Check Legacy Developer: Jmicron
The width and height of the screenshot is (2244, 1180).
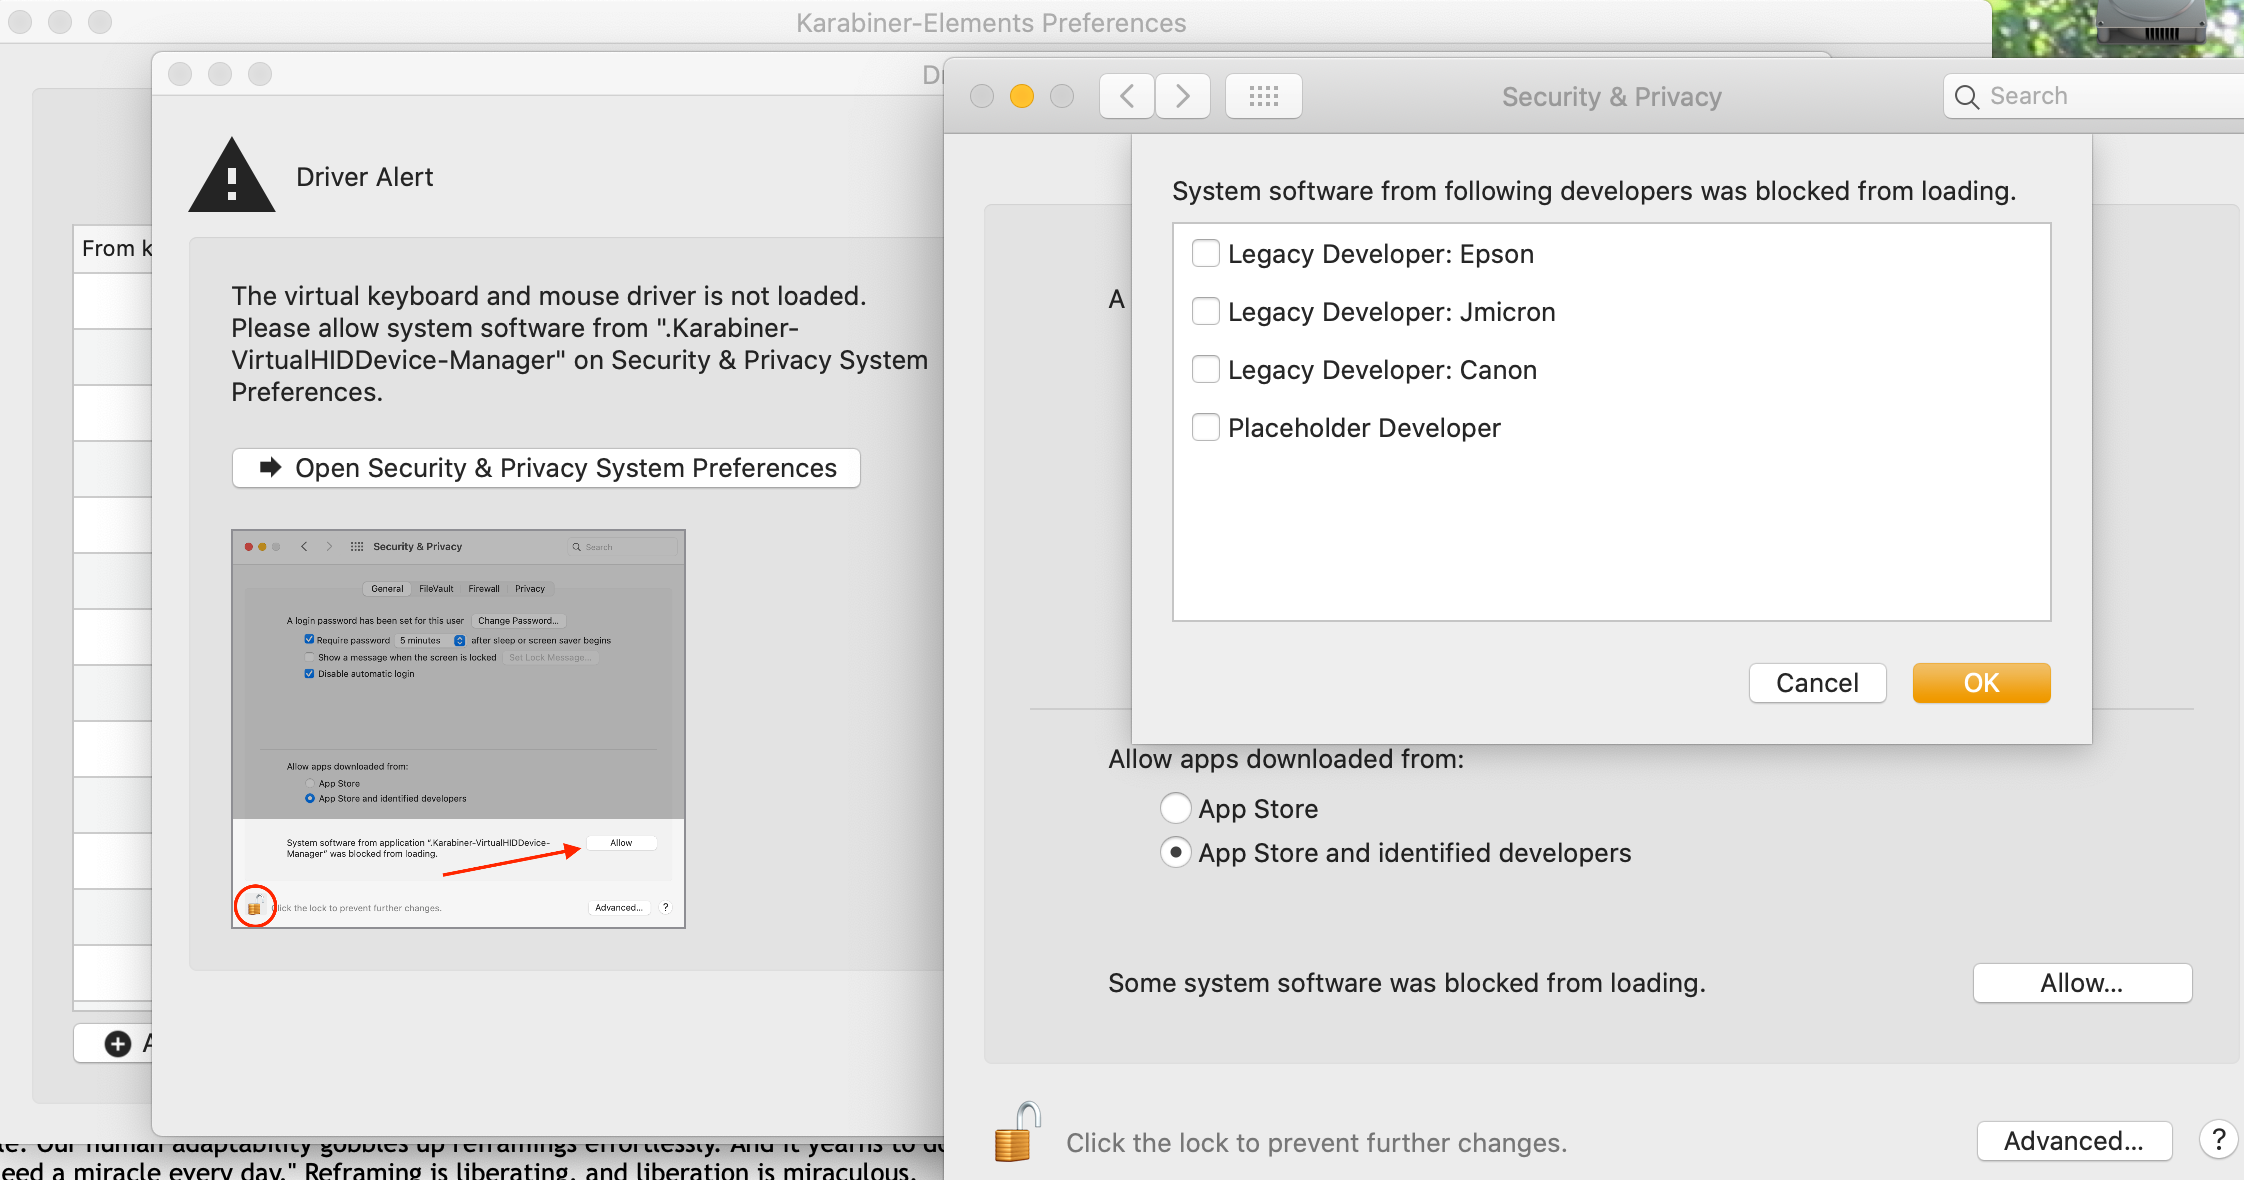1206,312
